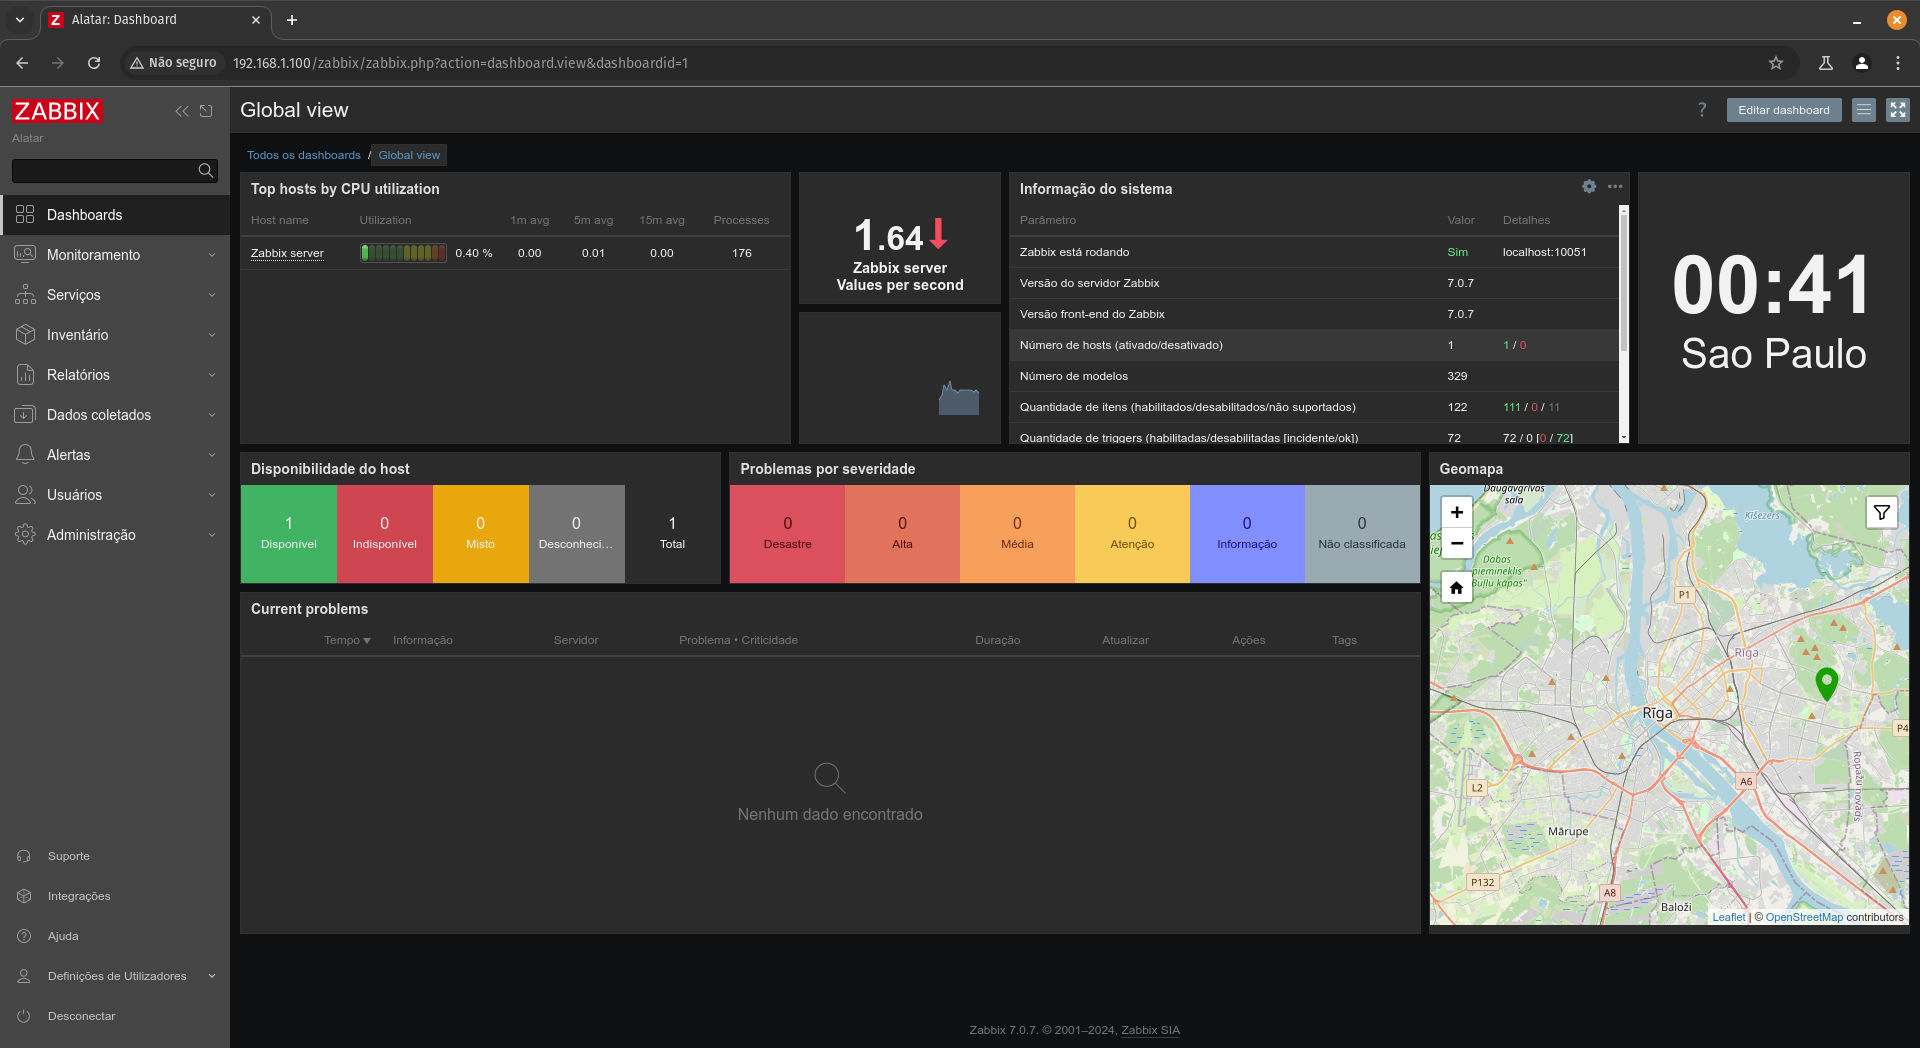
Task: Expand Definições de Utilizadores menu
Action: pos(117,976)
